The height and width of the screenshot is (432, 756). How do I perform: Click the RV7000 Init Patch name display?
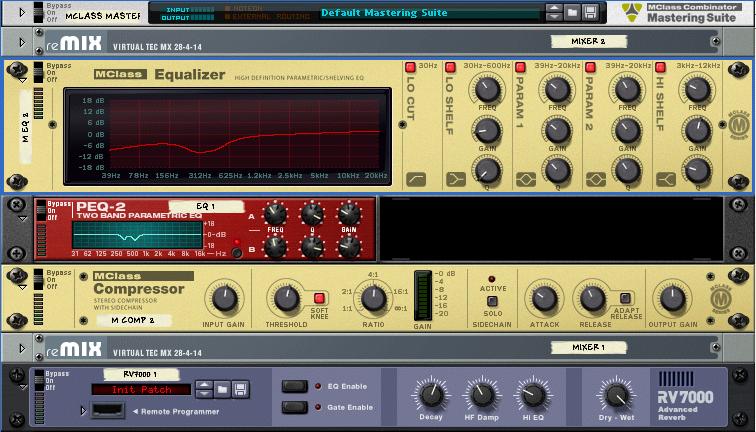141,390
